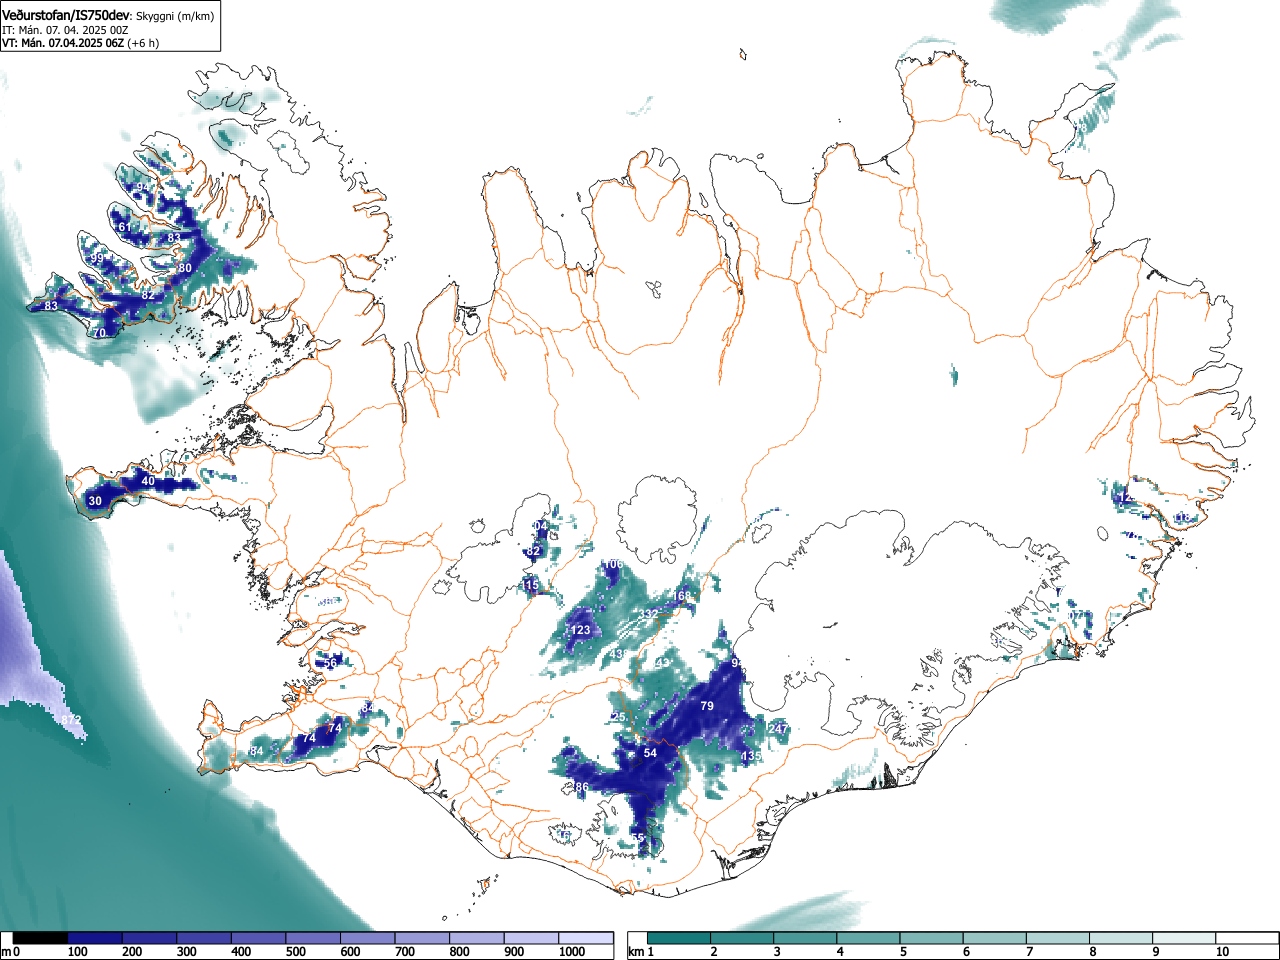
Task: Click the '79' visibility value in south
Action: click(x=707, y=707)
